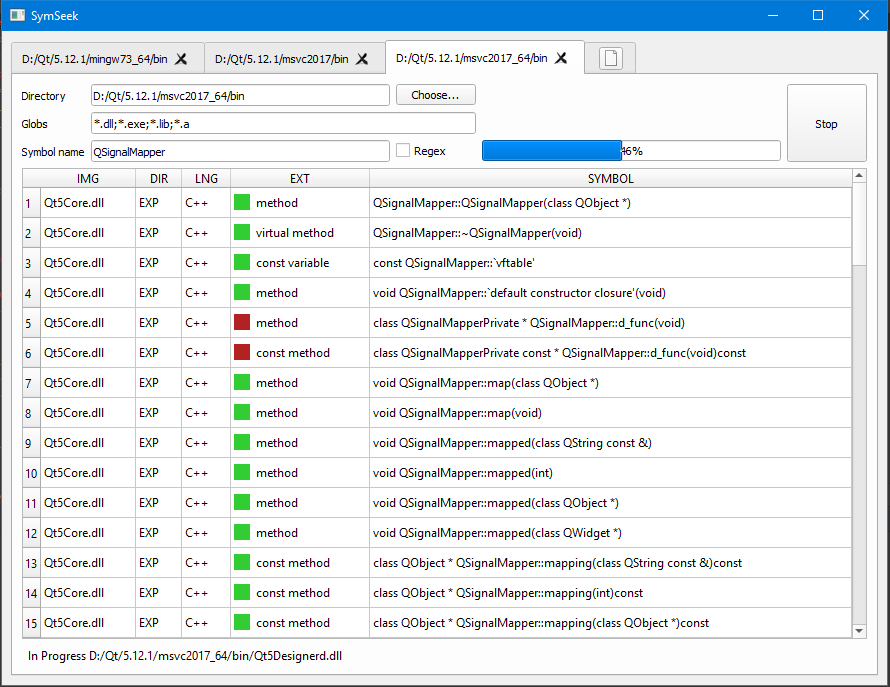Close the msvc2017_64/bin tab
The height and width of the screenshot is (687, 890).
click(561, 58)
